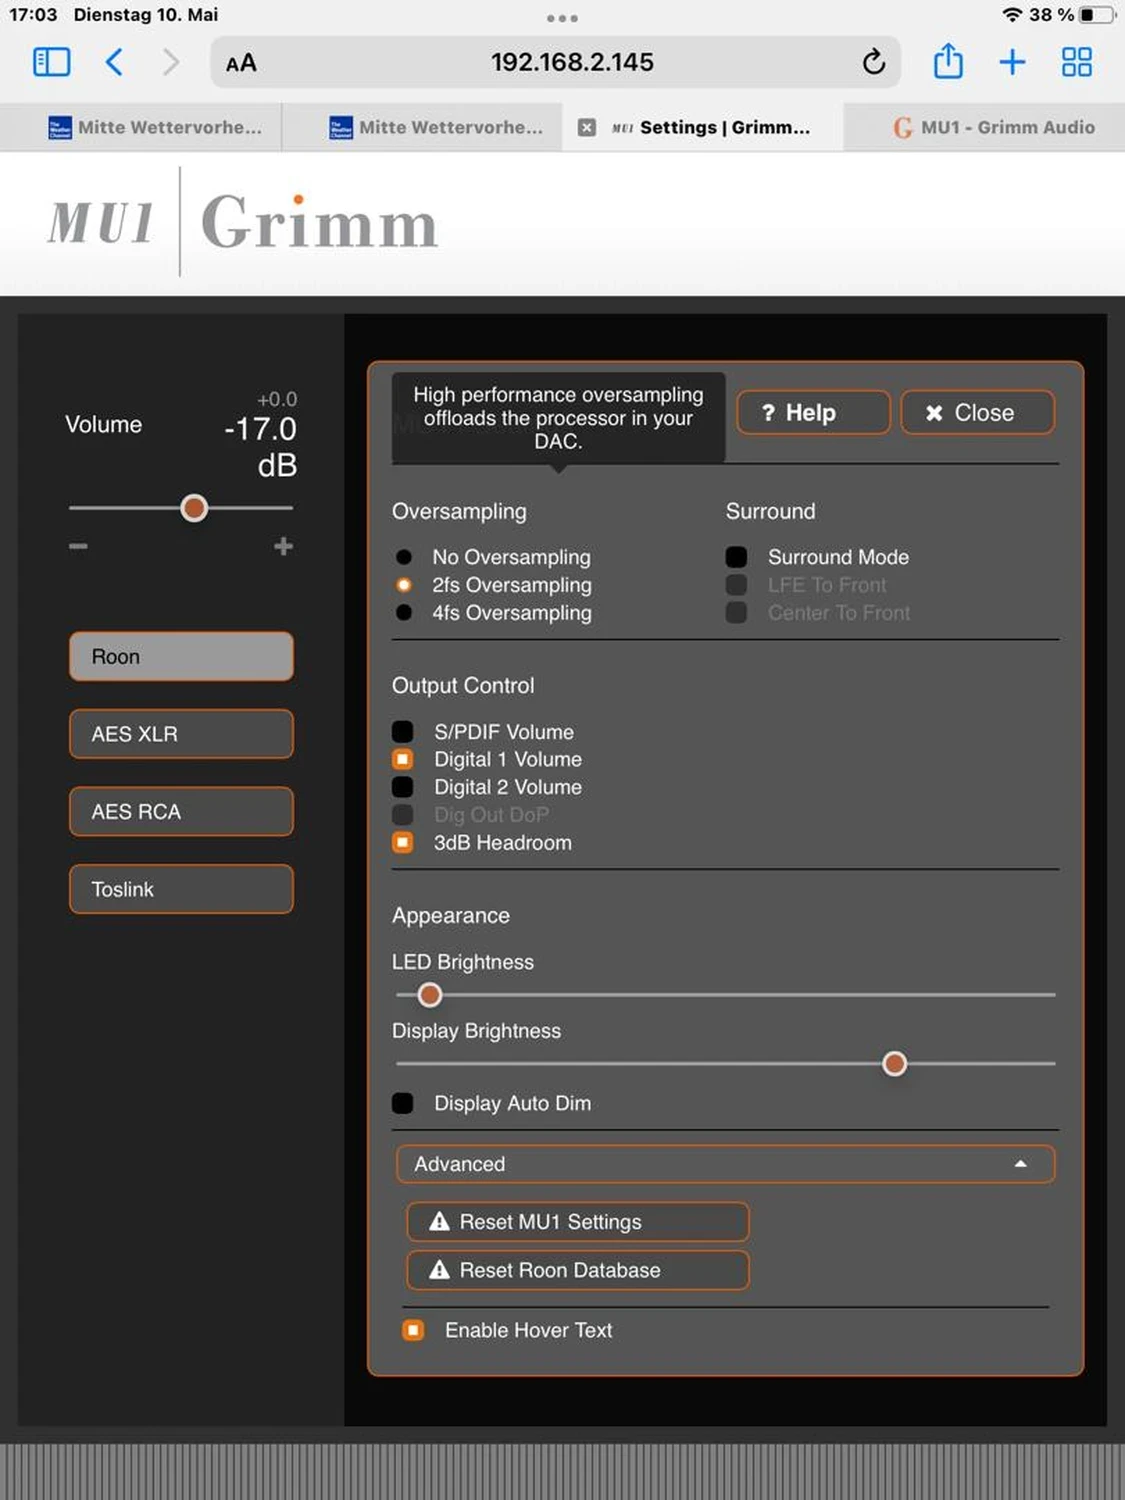Open the AA page settings menu

241,63
